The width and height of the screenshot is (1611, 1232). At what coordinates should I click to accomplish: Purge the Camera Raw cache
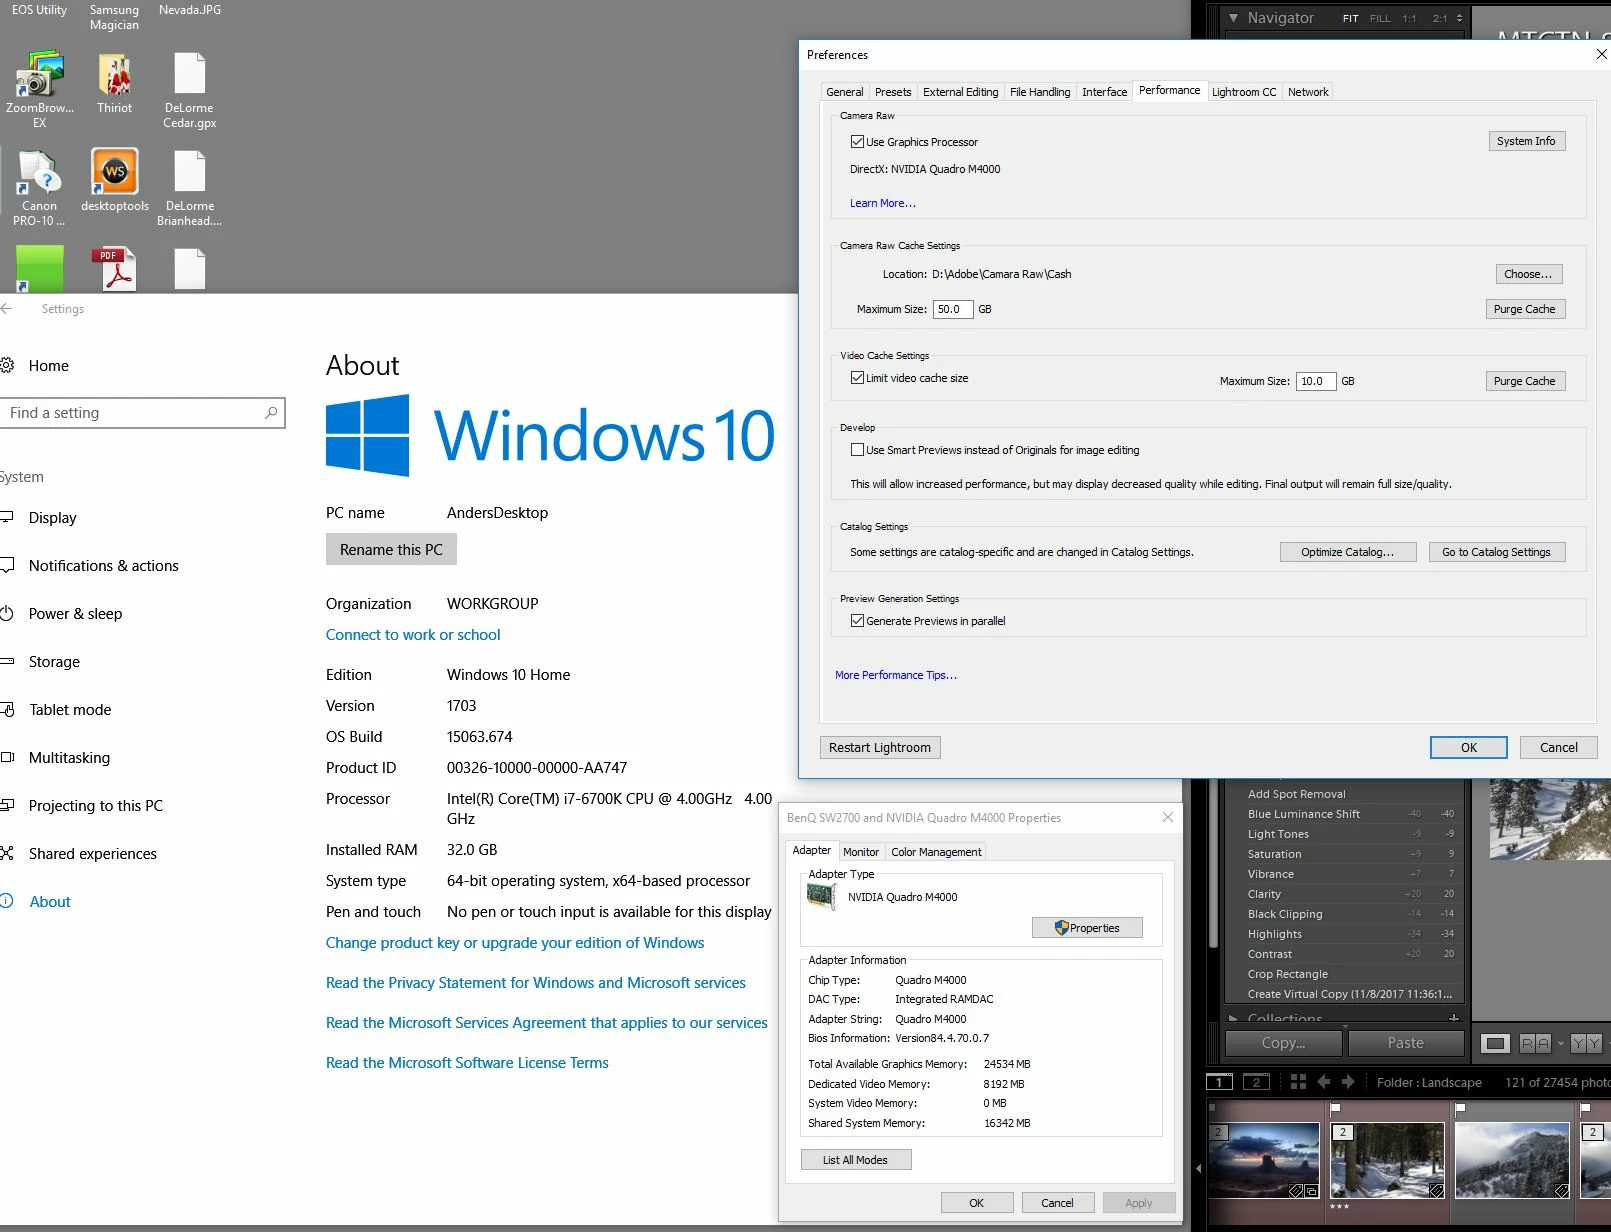pyautogui.click(x=1524, y=309)
